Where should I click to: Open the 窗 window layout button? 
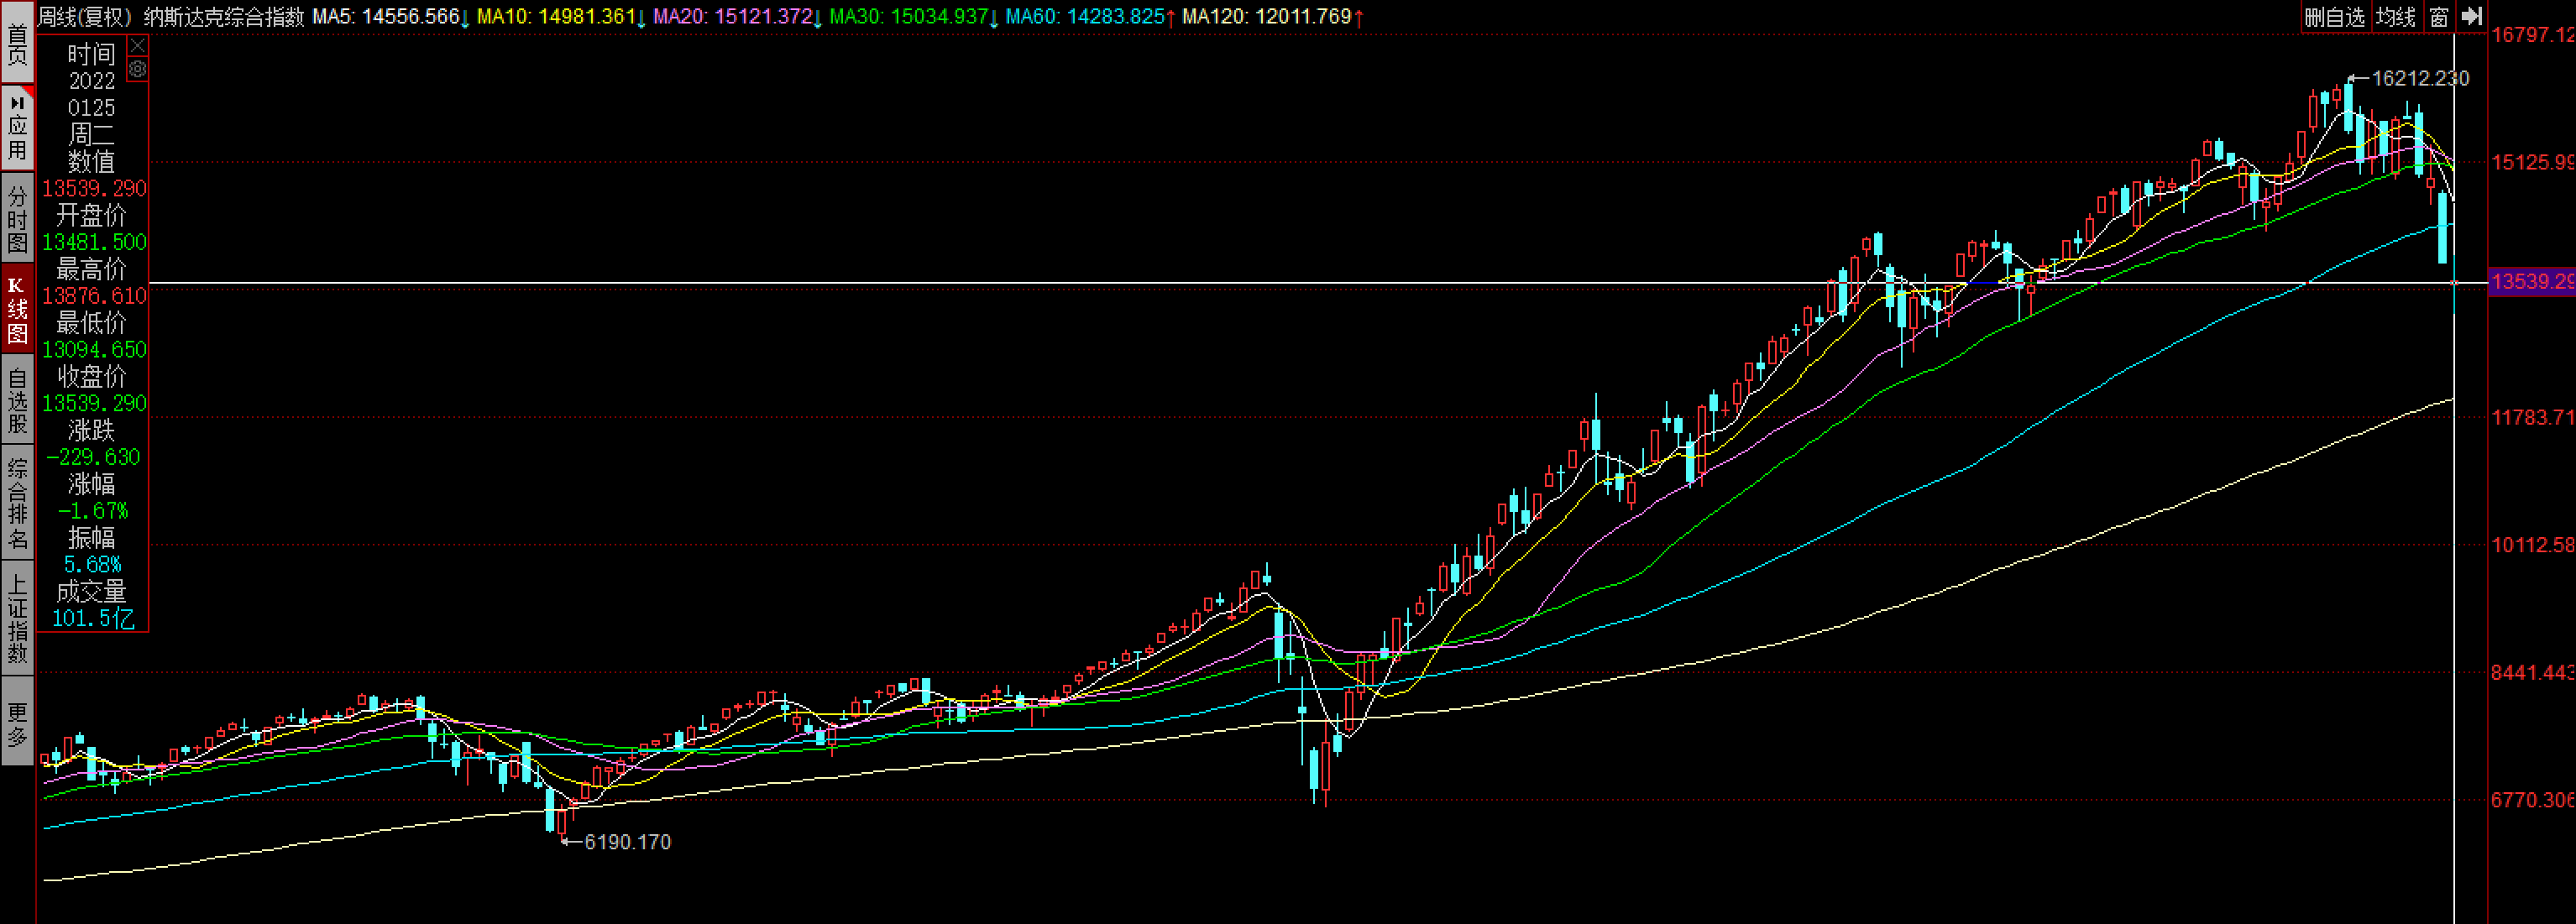point(2439,16)
